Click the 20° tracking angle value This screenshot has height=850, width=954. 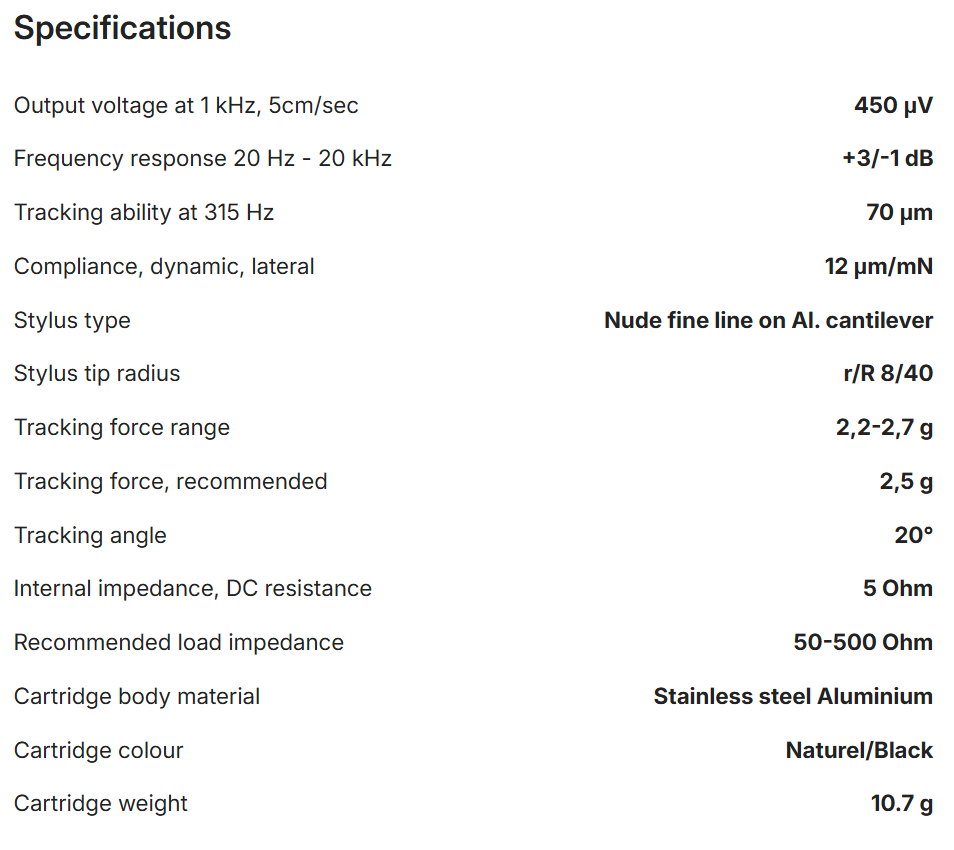tap(913, 536)
